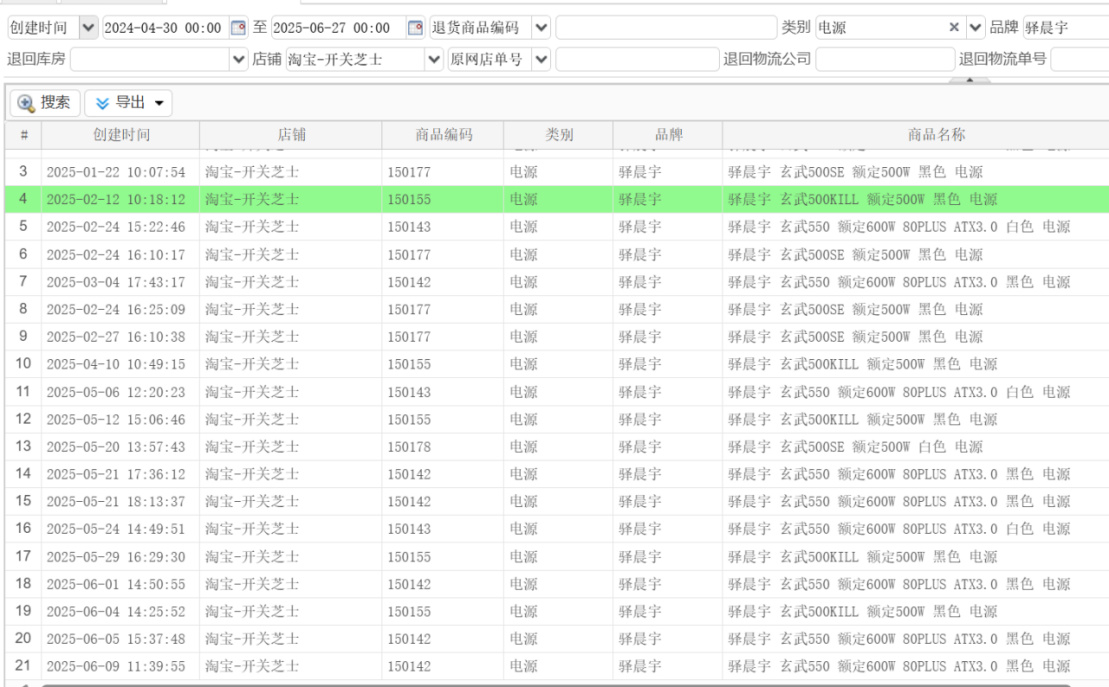Select highlighted row 2025-02-12 10:18:12
Image resolution: width=1109 pixels, height=687 pixels.
pos(557,200)
